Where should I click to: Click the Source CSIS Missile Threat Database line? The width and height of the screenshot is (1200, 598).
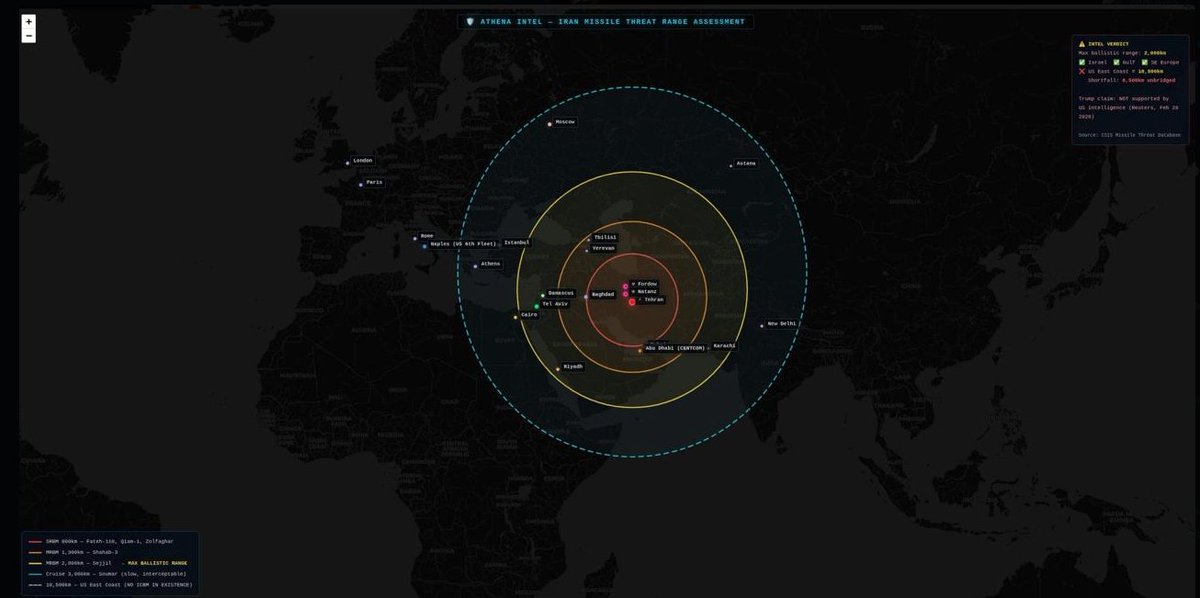1129,134
